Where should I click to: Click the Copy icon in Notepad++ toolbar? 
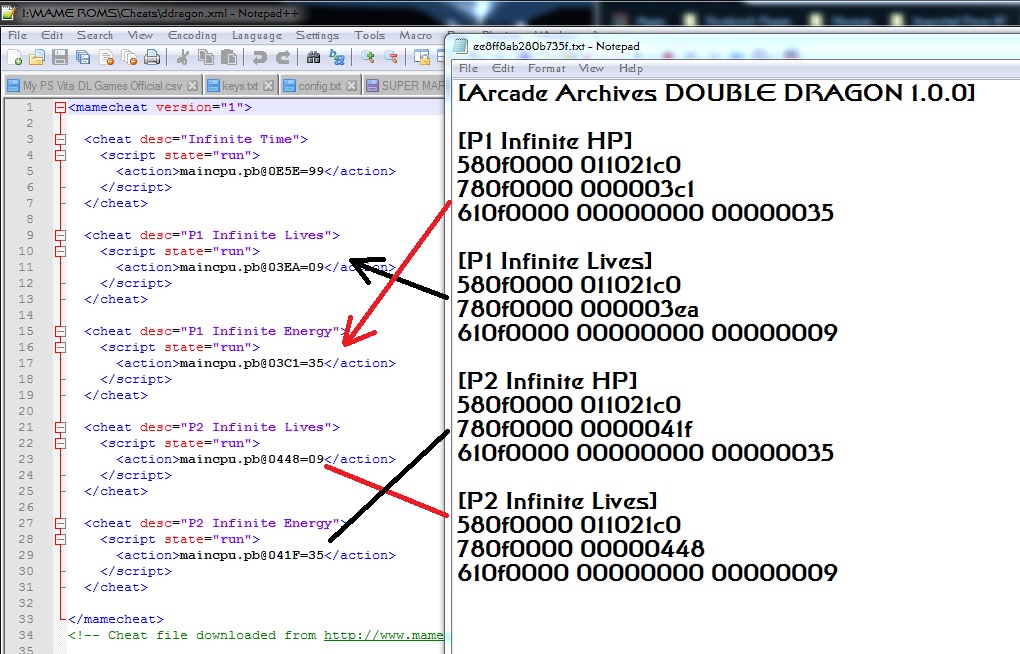tap(206, 58)
